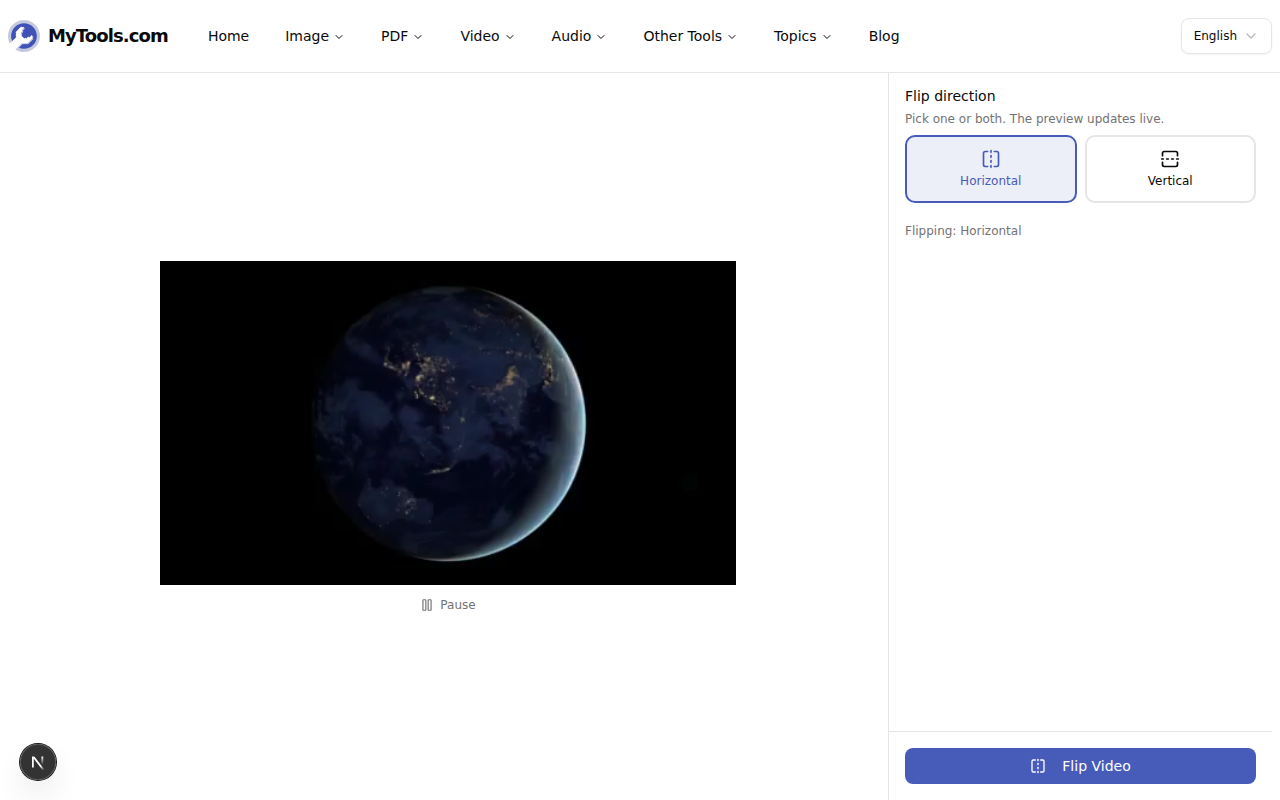Click the vertical flip icon

(x=1170, y=159)
